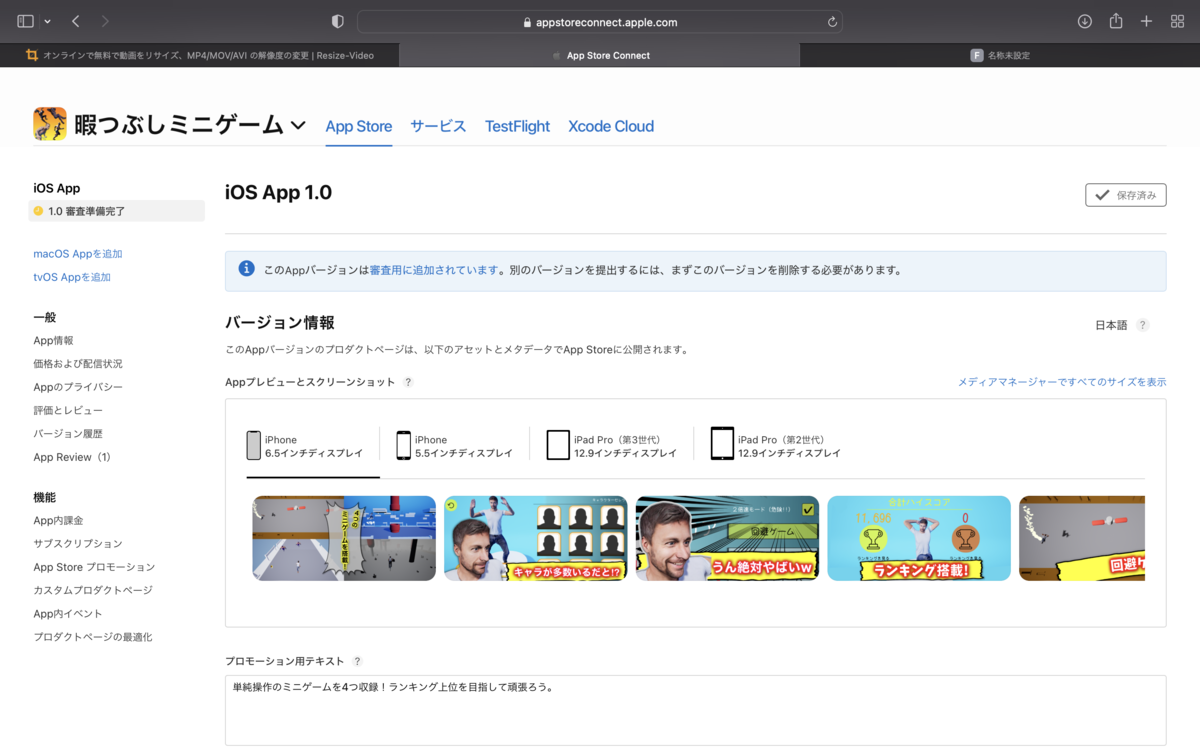Open the sidebar dropdown chevron

coord(47,22)
